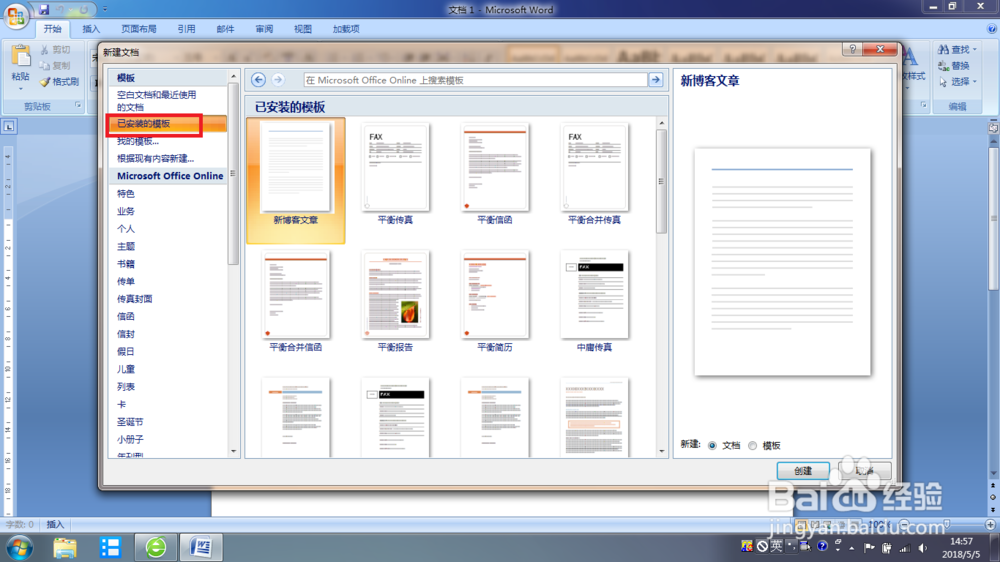The height and width of the screenshot is (562, 1000).
Task: Select the Format Painter brush
Action: 45,82
